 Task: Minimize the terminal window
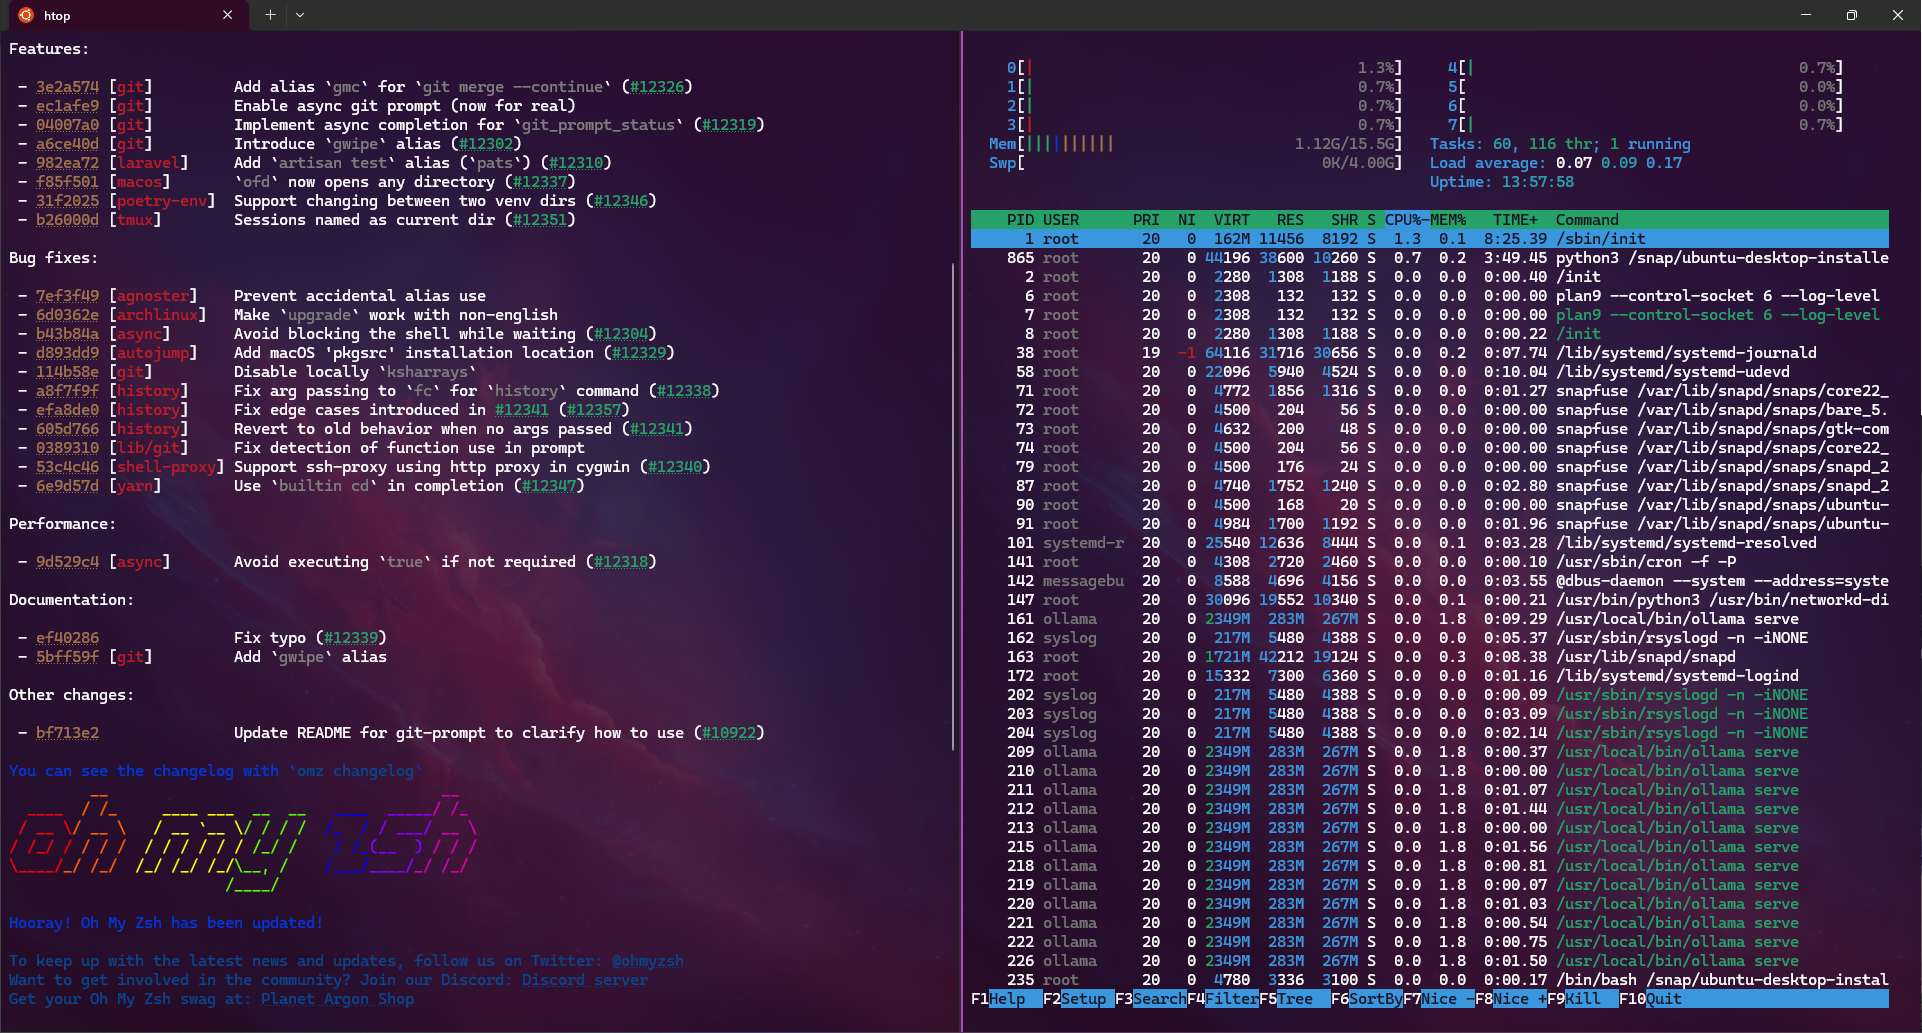[x=1806, y=15]
